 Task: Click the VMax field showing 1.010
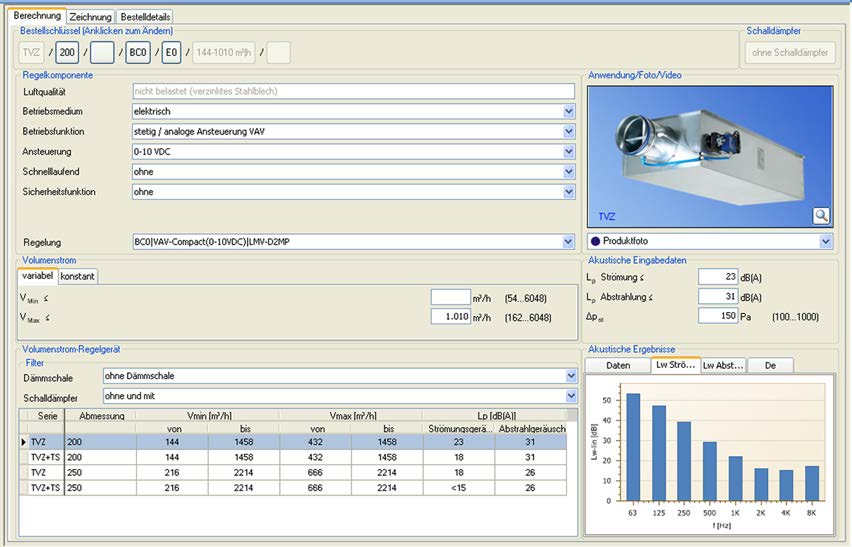[450, 316]
